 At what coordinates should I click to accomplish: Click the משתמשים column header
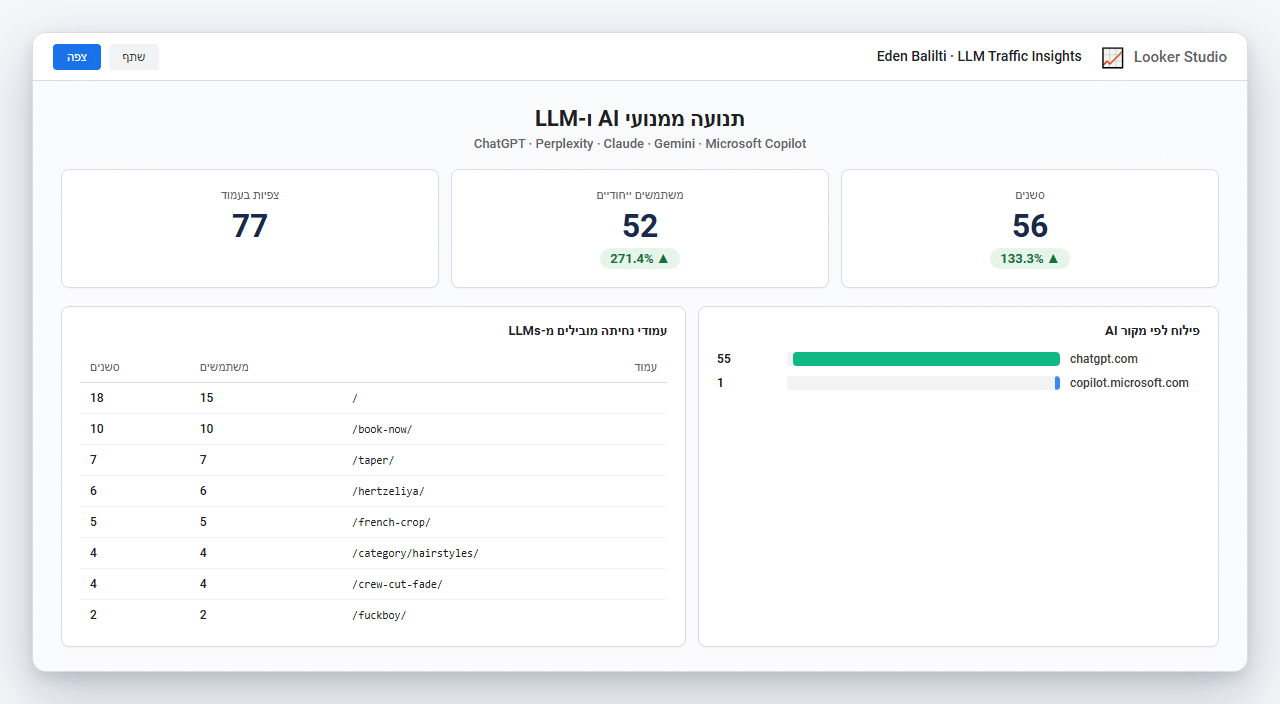[x=224, y=367]
